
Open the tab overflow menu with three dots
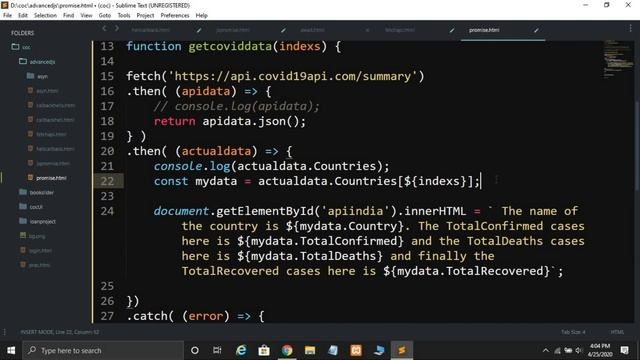(x=630, y=28)
